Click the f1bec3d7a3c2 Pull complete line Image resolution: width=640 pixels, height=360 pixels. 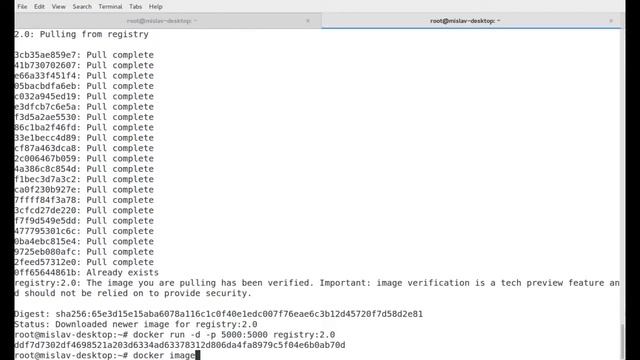coord(84,179)
